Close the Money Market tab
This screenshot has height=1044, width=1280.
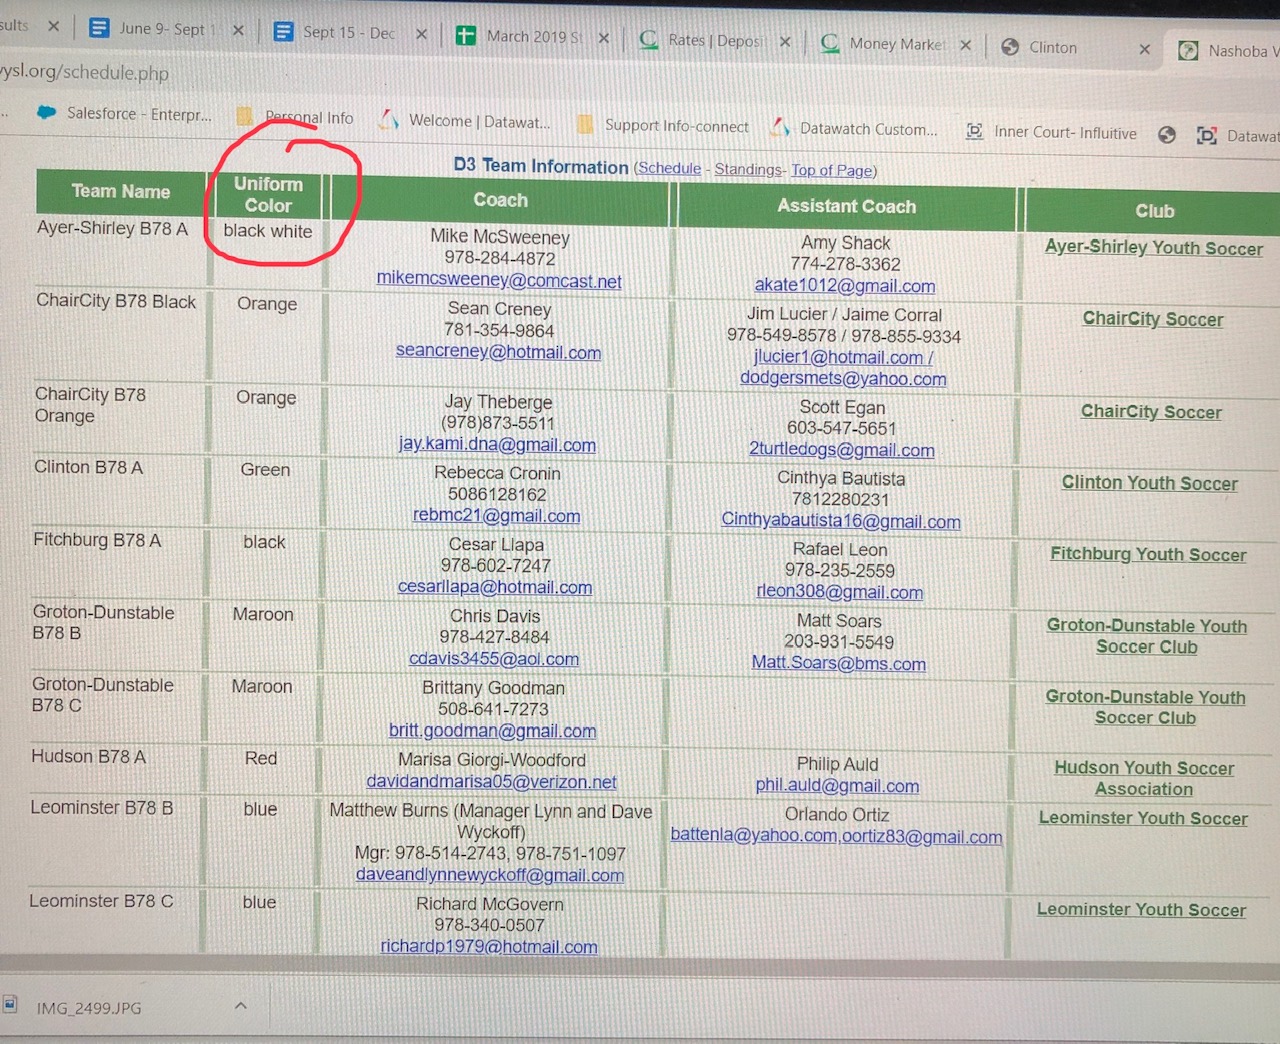coord(965,45)
